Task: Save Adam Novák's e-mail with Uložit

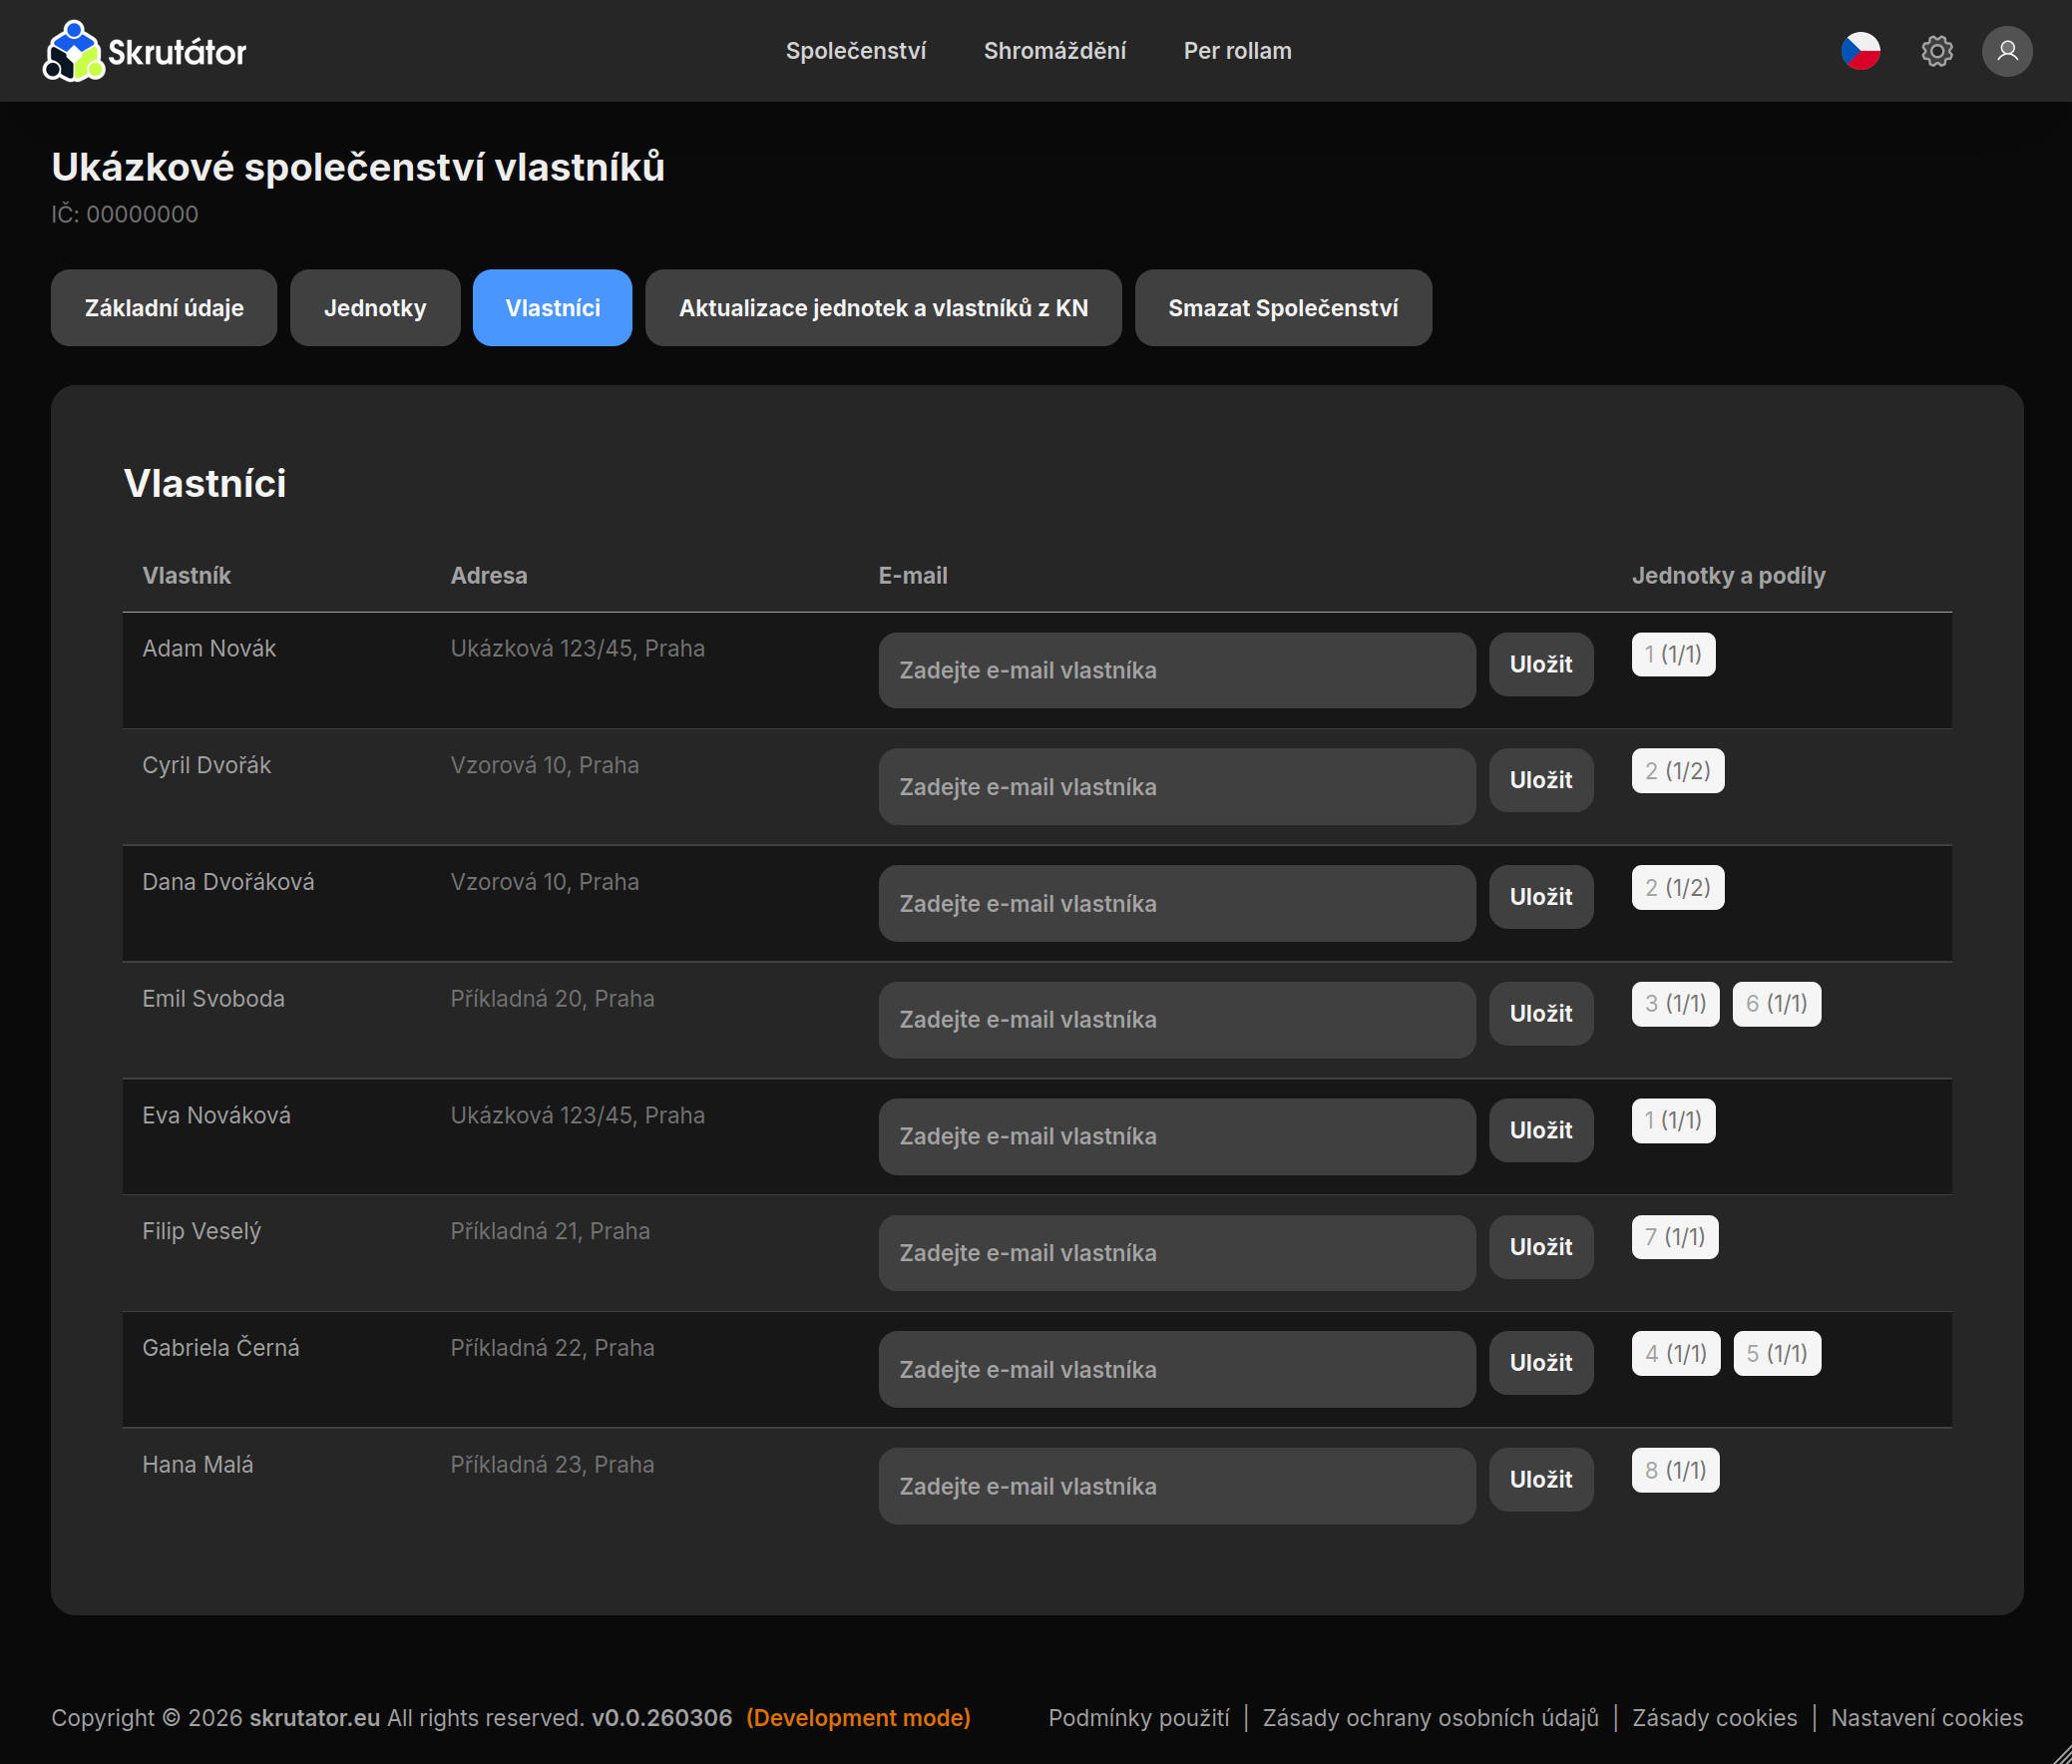Action: coord(1541,664)
